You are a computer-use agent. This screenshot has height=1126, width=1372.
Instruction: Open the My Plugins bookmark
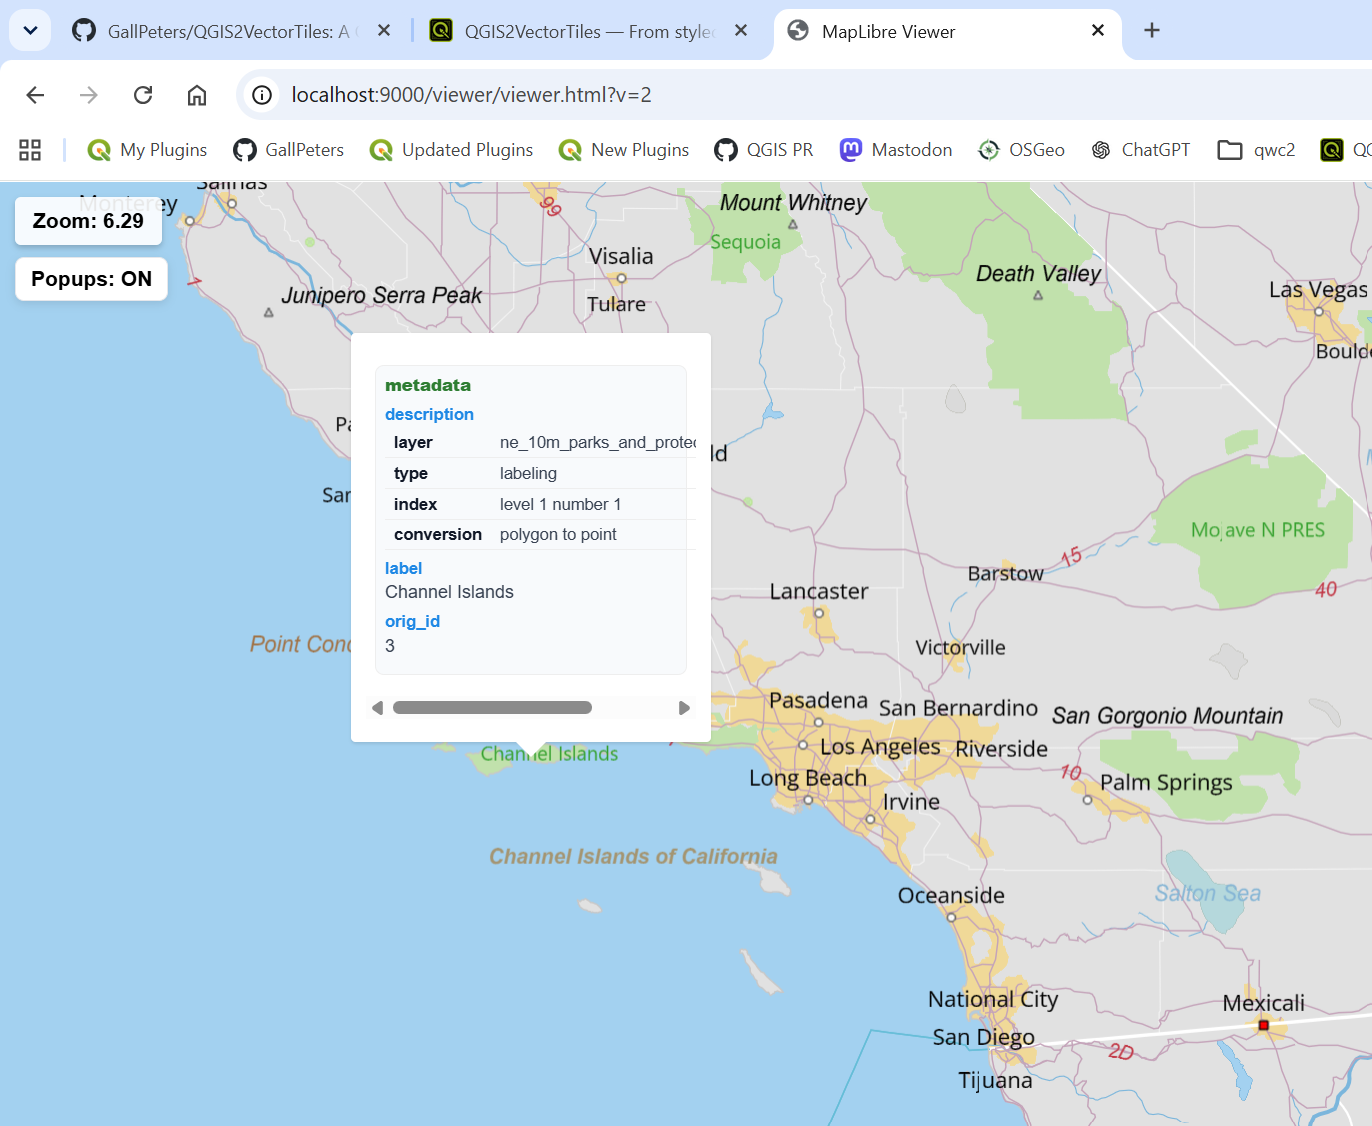pyautogui.click(x=147, y=150)
